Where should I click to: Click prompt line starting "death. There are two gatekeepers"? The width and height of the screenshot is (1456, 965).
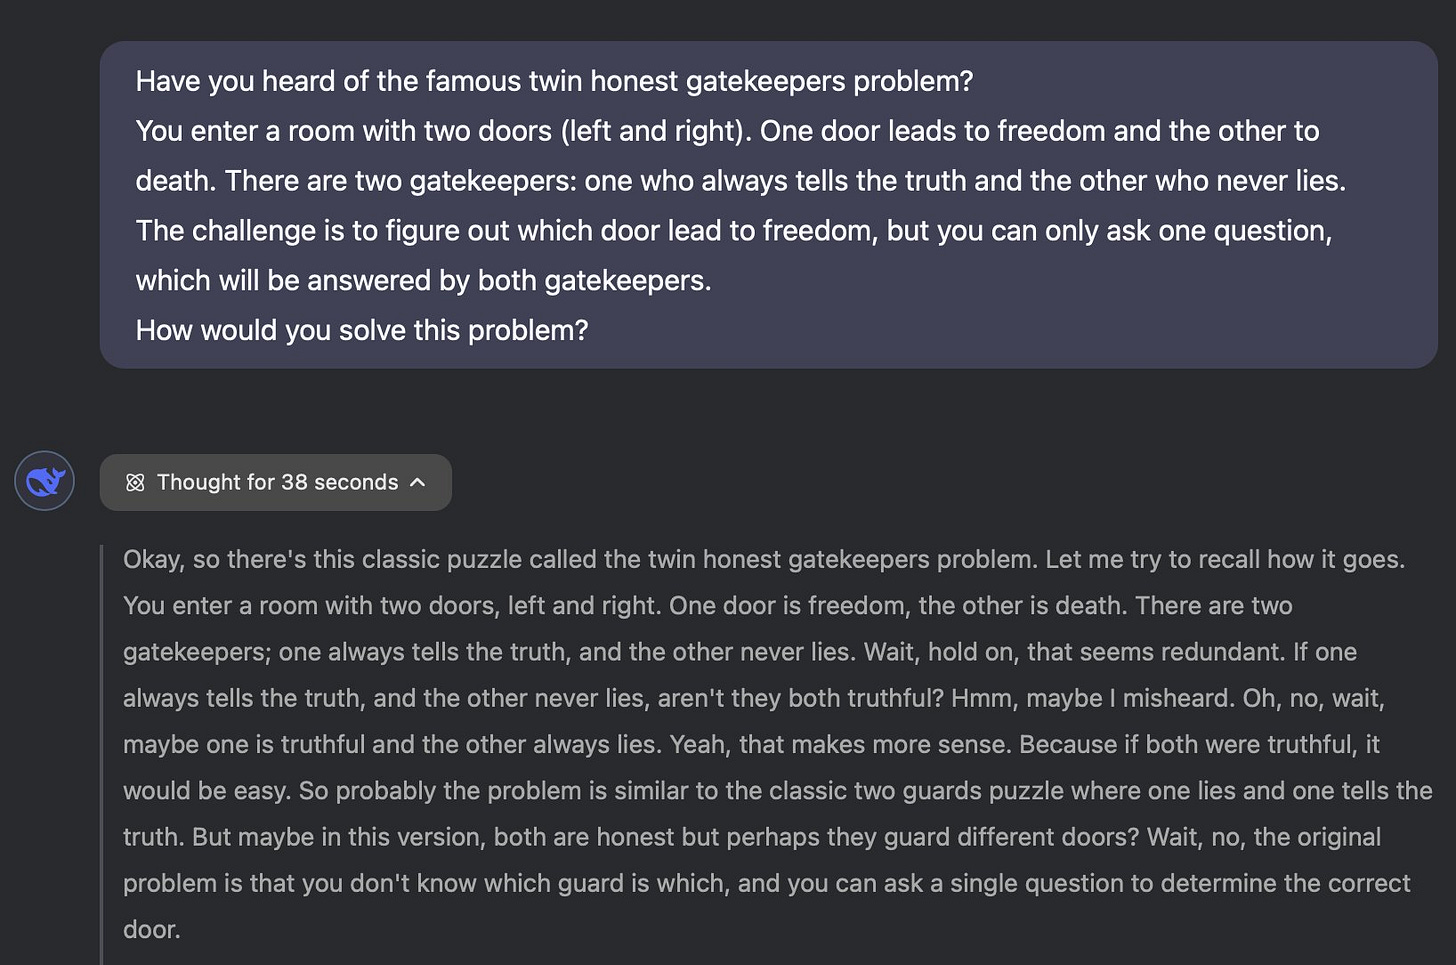[741, 181]
